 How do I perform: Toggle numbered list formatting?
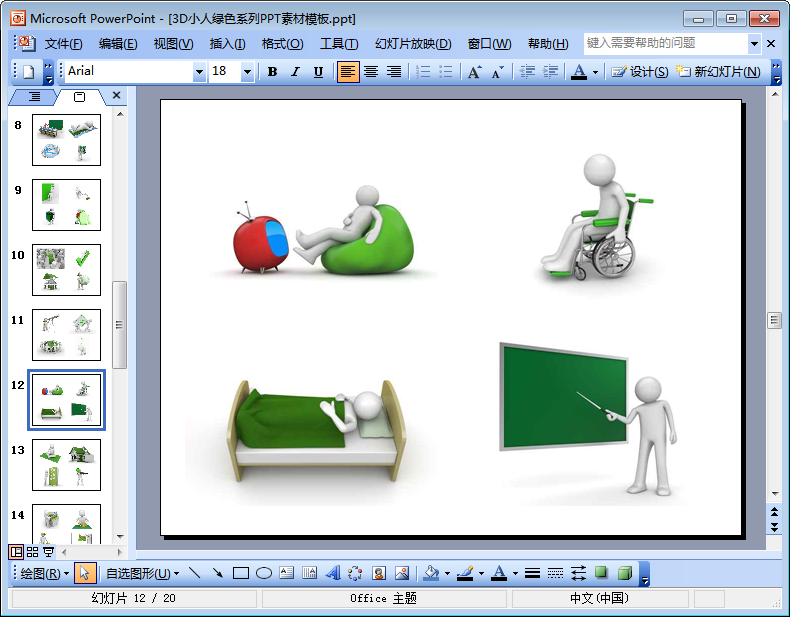(423, 72)
